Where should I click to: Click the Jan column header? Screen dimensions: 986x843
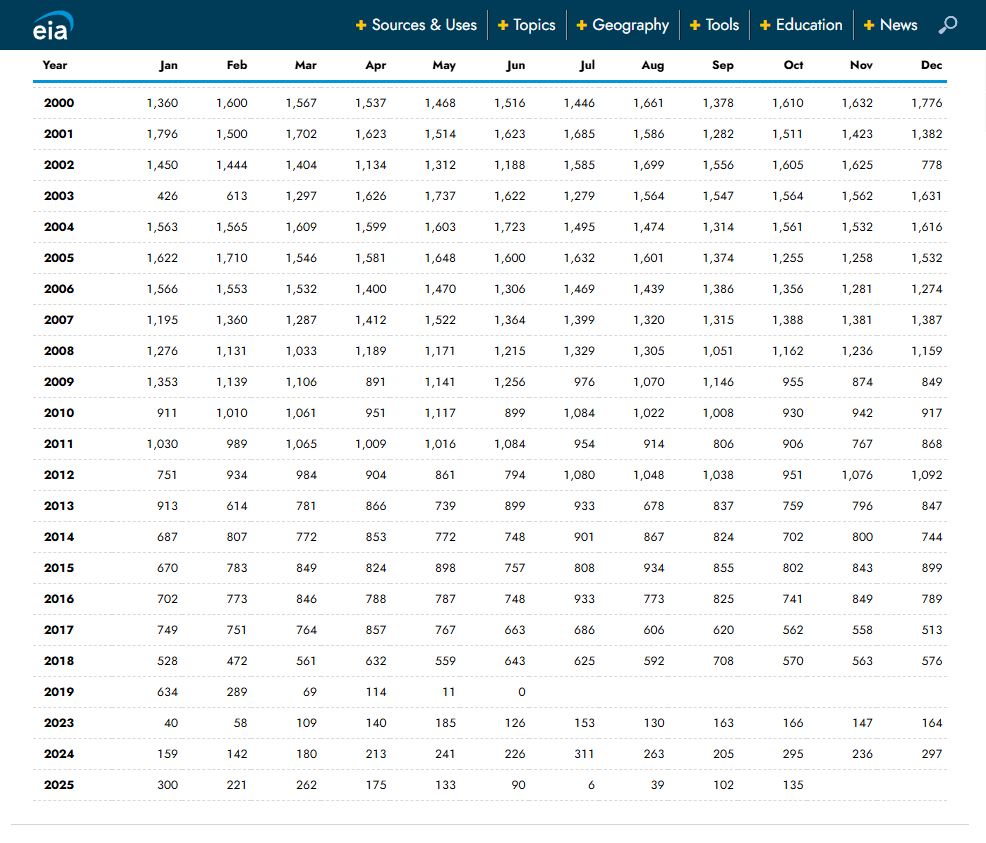pos(168,65)
